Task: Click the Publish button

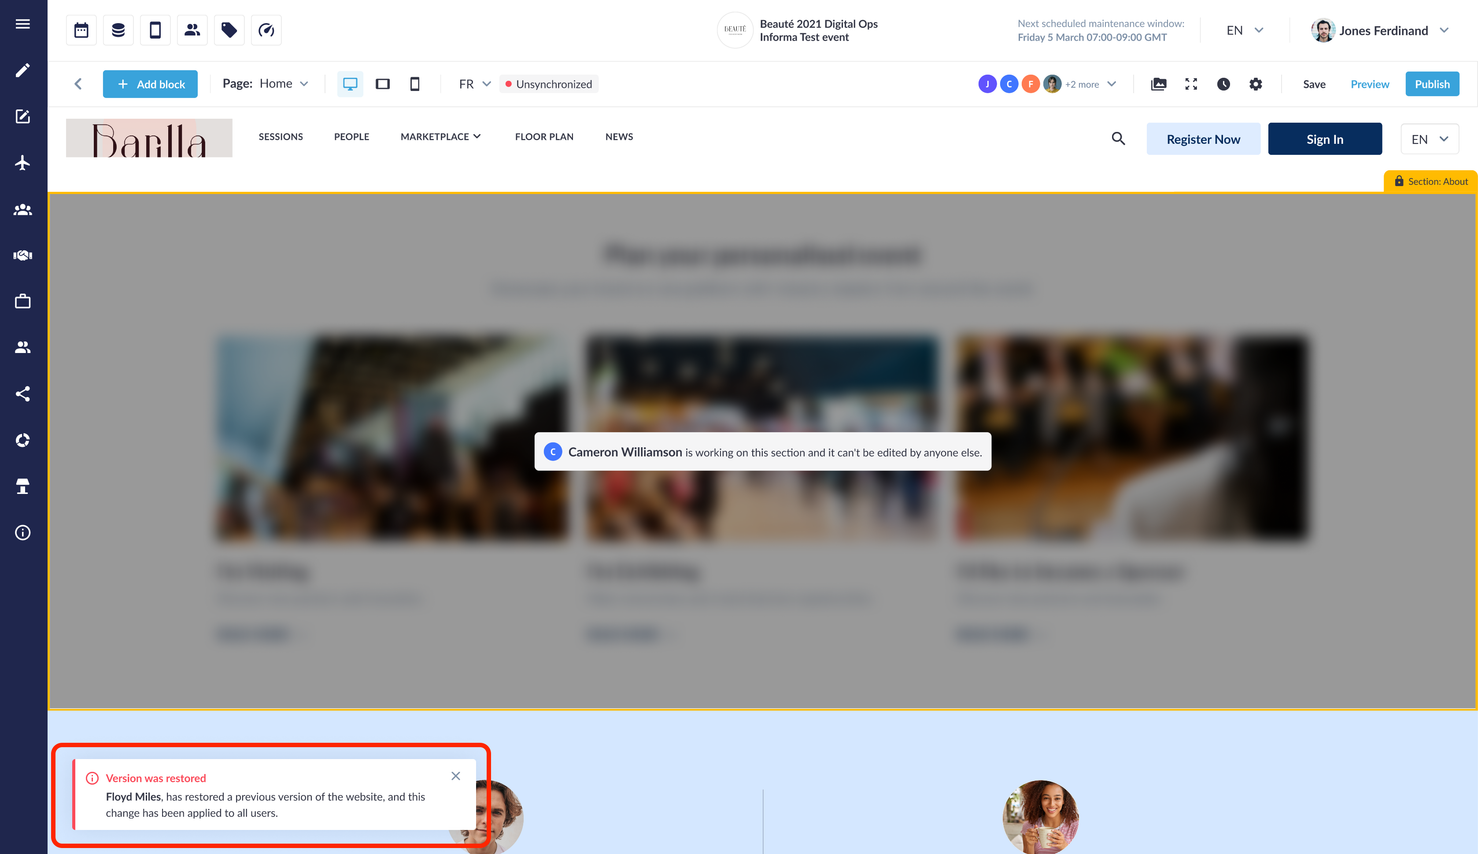Action: click(1432, 84)
